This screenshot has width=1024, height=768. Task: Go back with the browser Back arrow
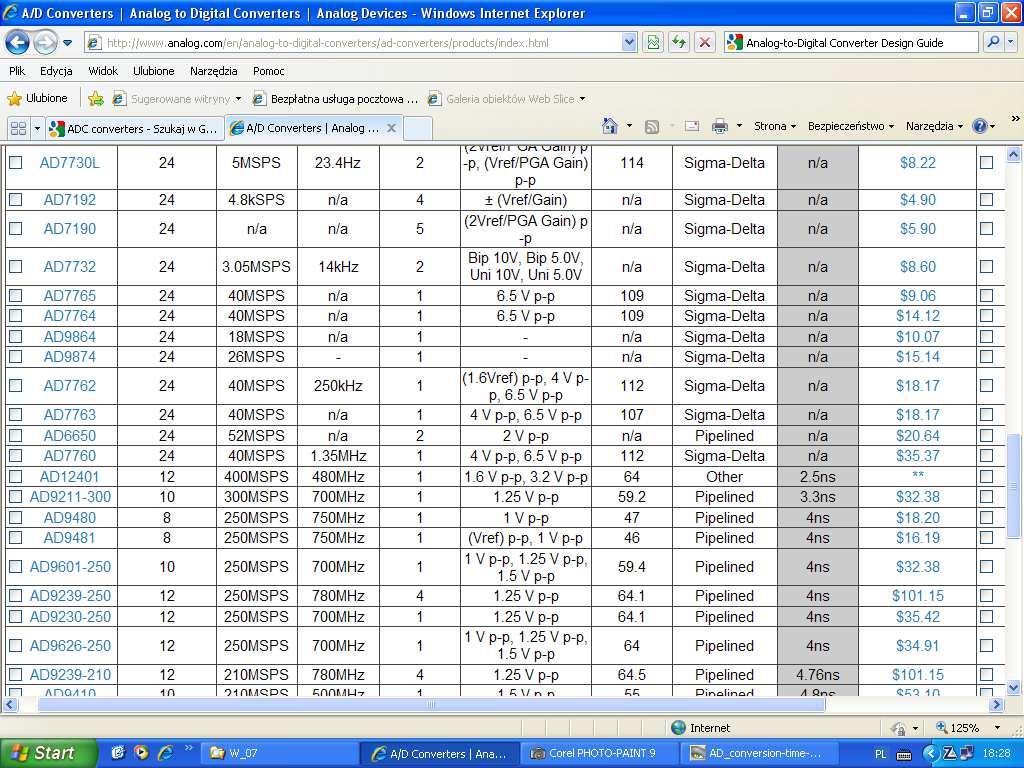17,43
